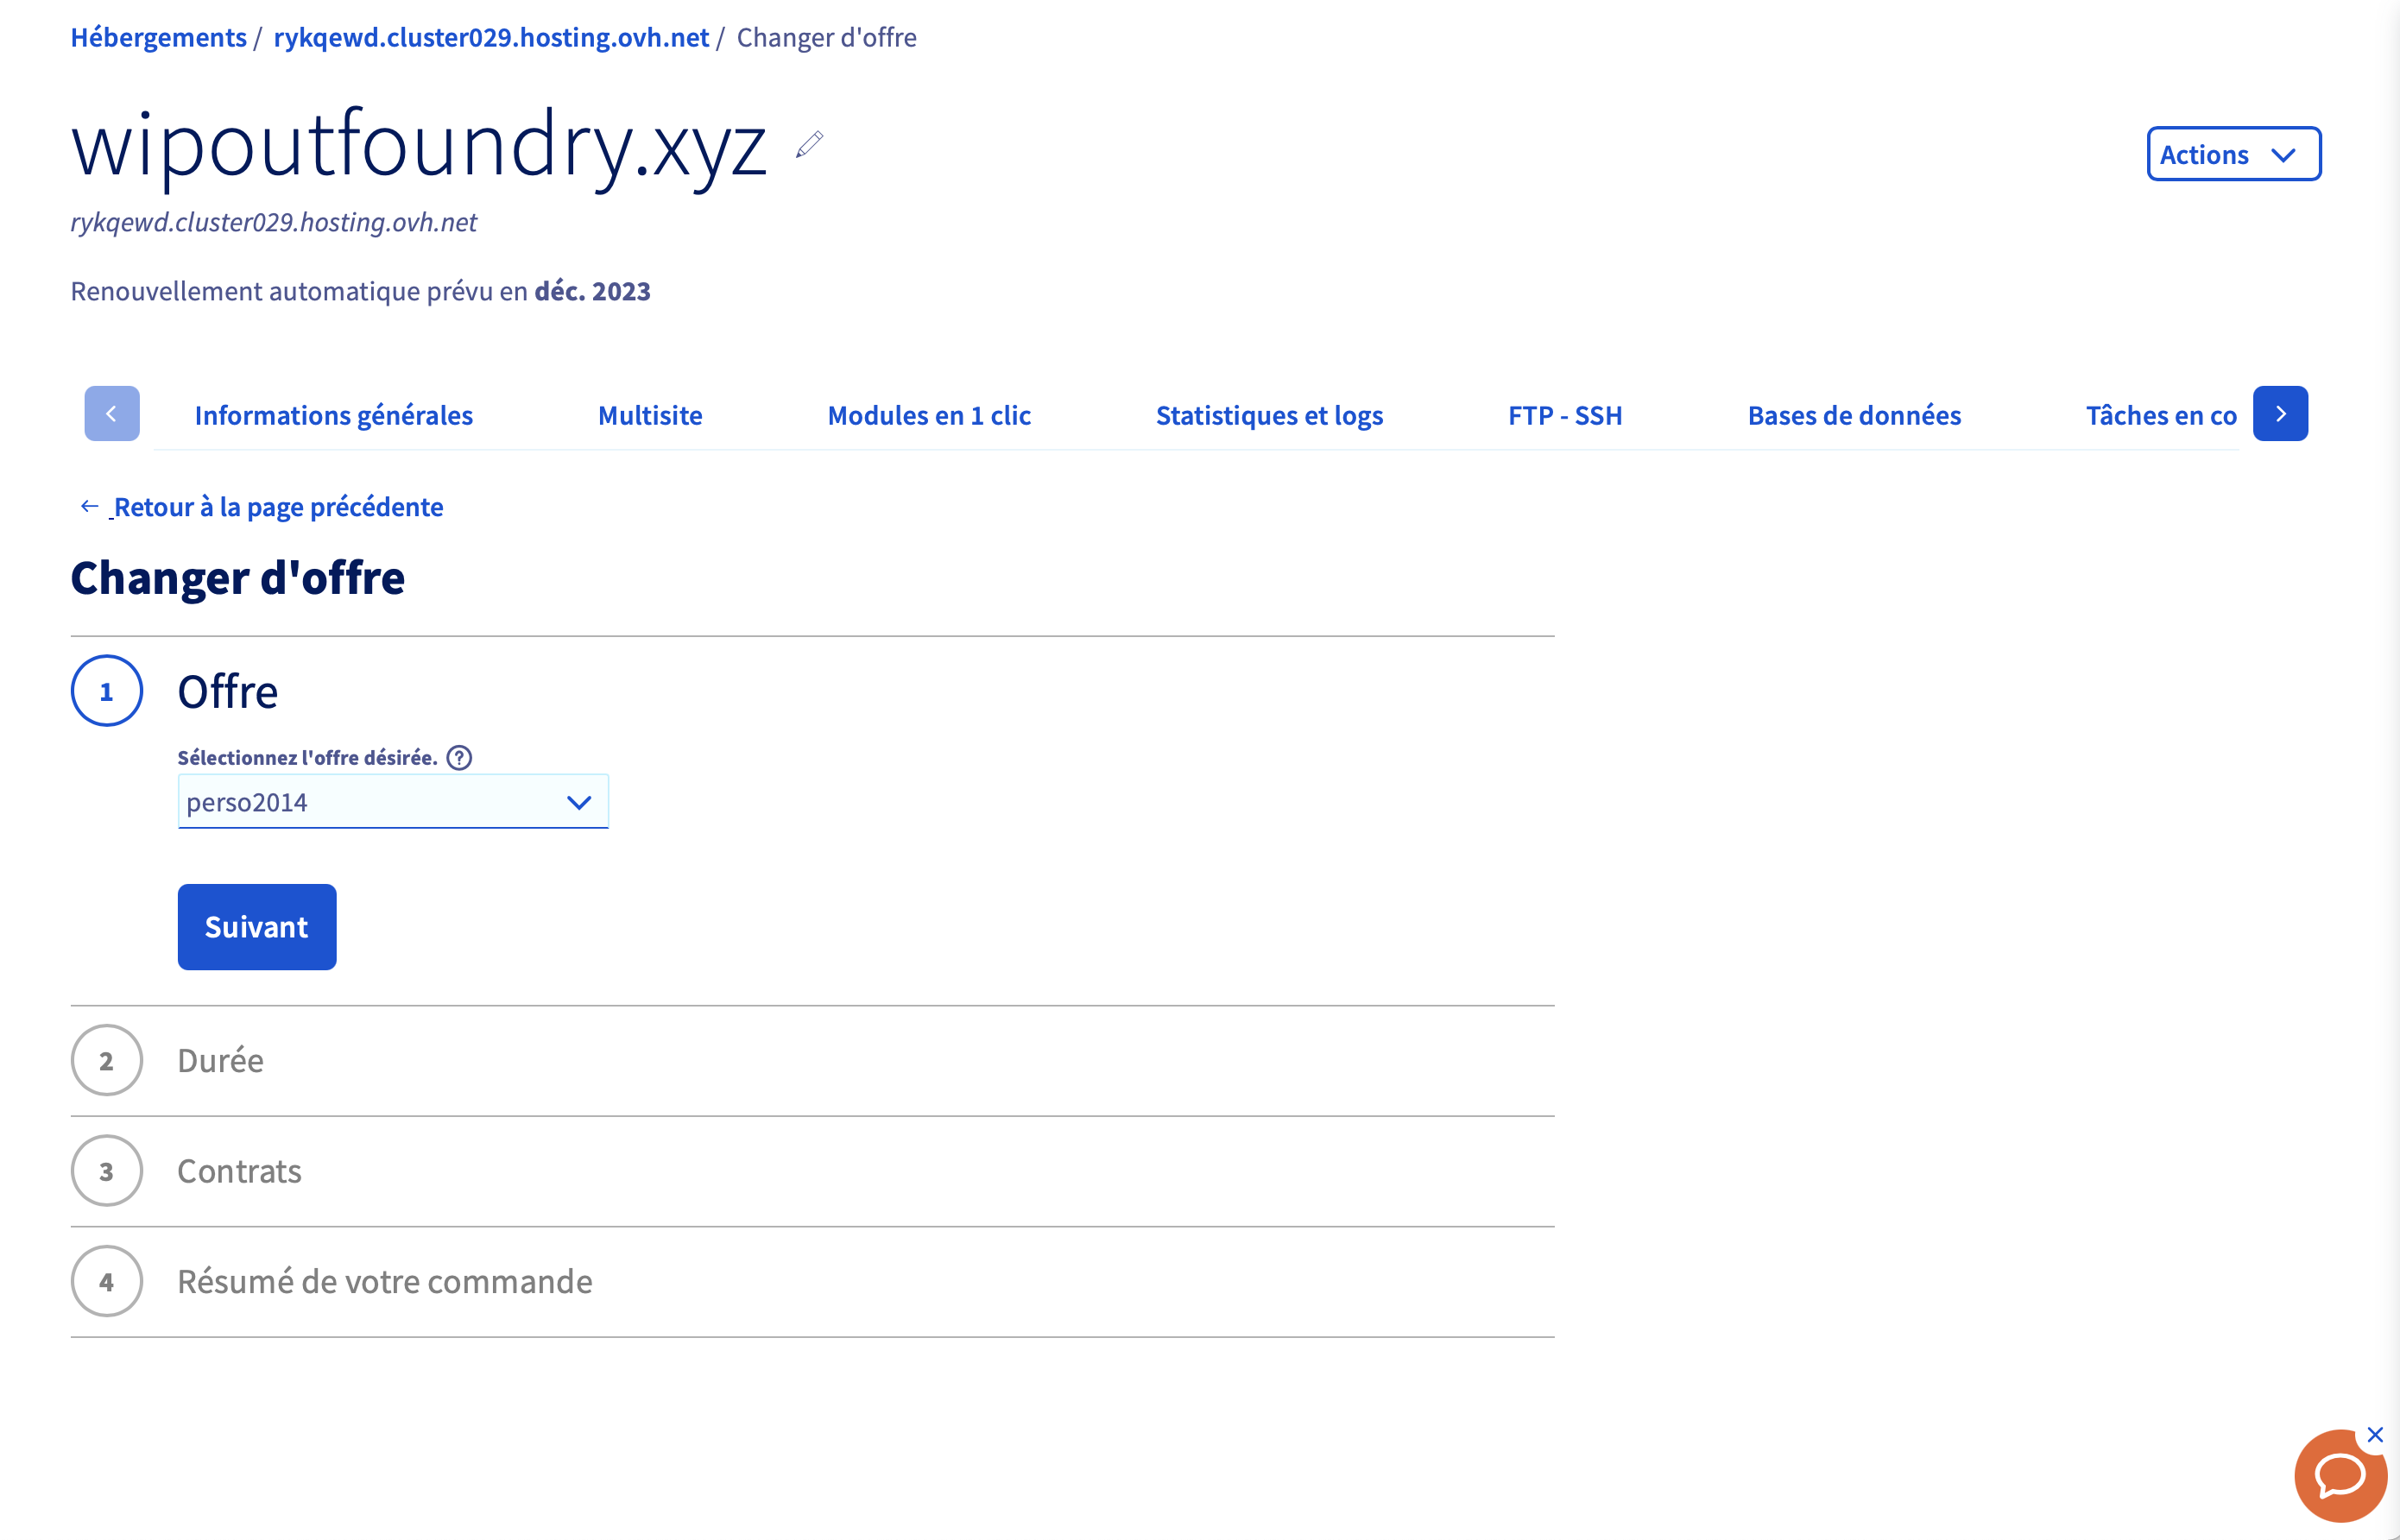Image resolution: width=2400 pixels, height=1540 pixels.
Task: Click the pencil edit icon beside wipoutfoundry.xyz
Action: click(810, 144)
